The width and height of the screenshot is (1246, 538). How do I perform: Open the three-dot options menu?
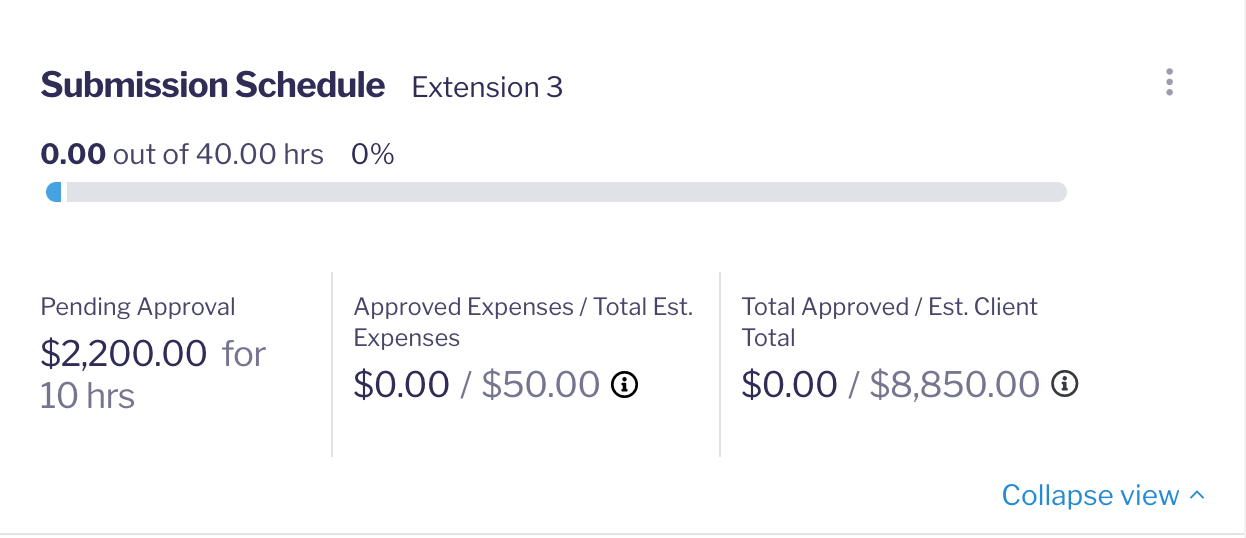coord(1169,82)
